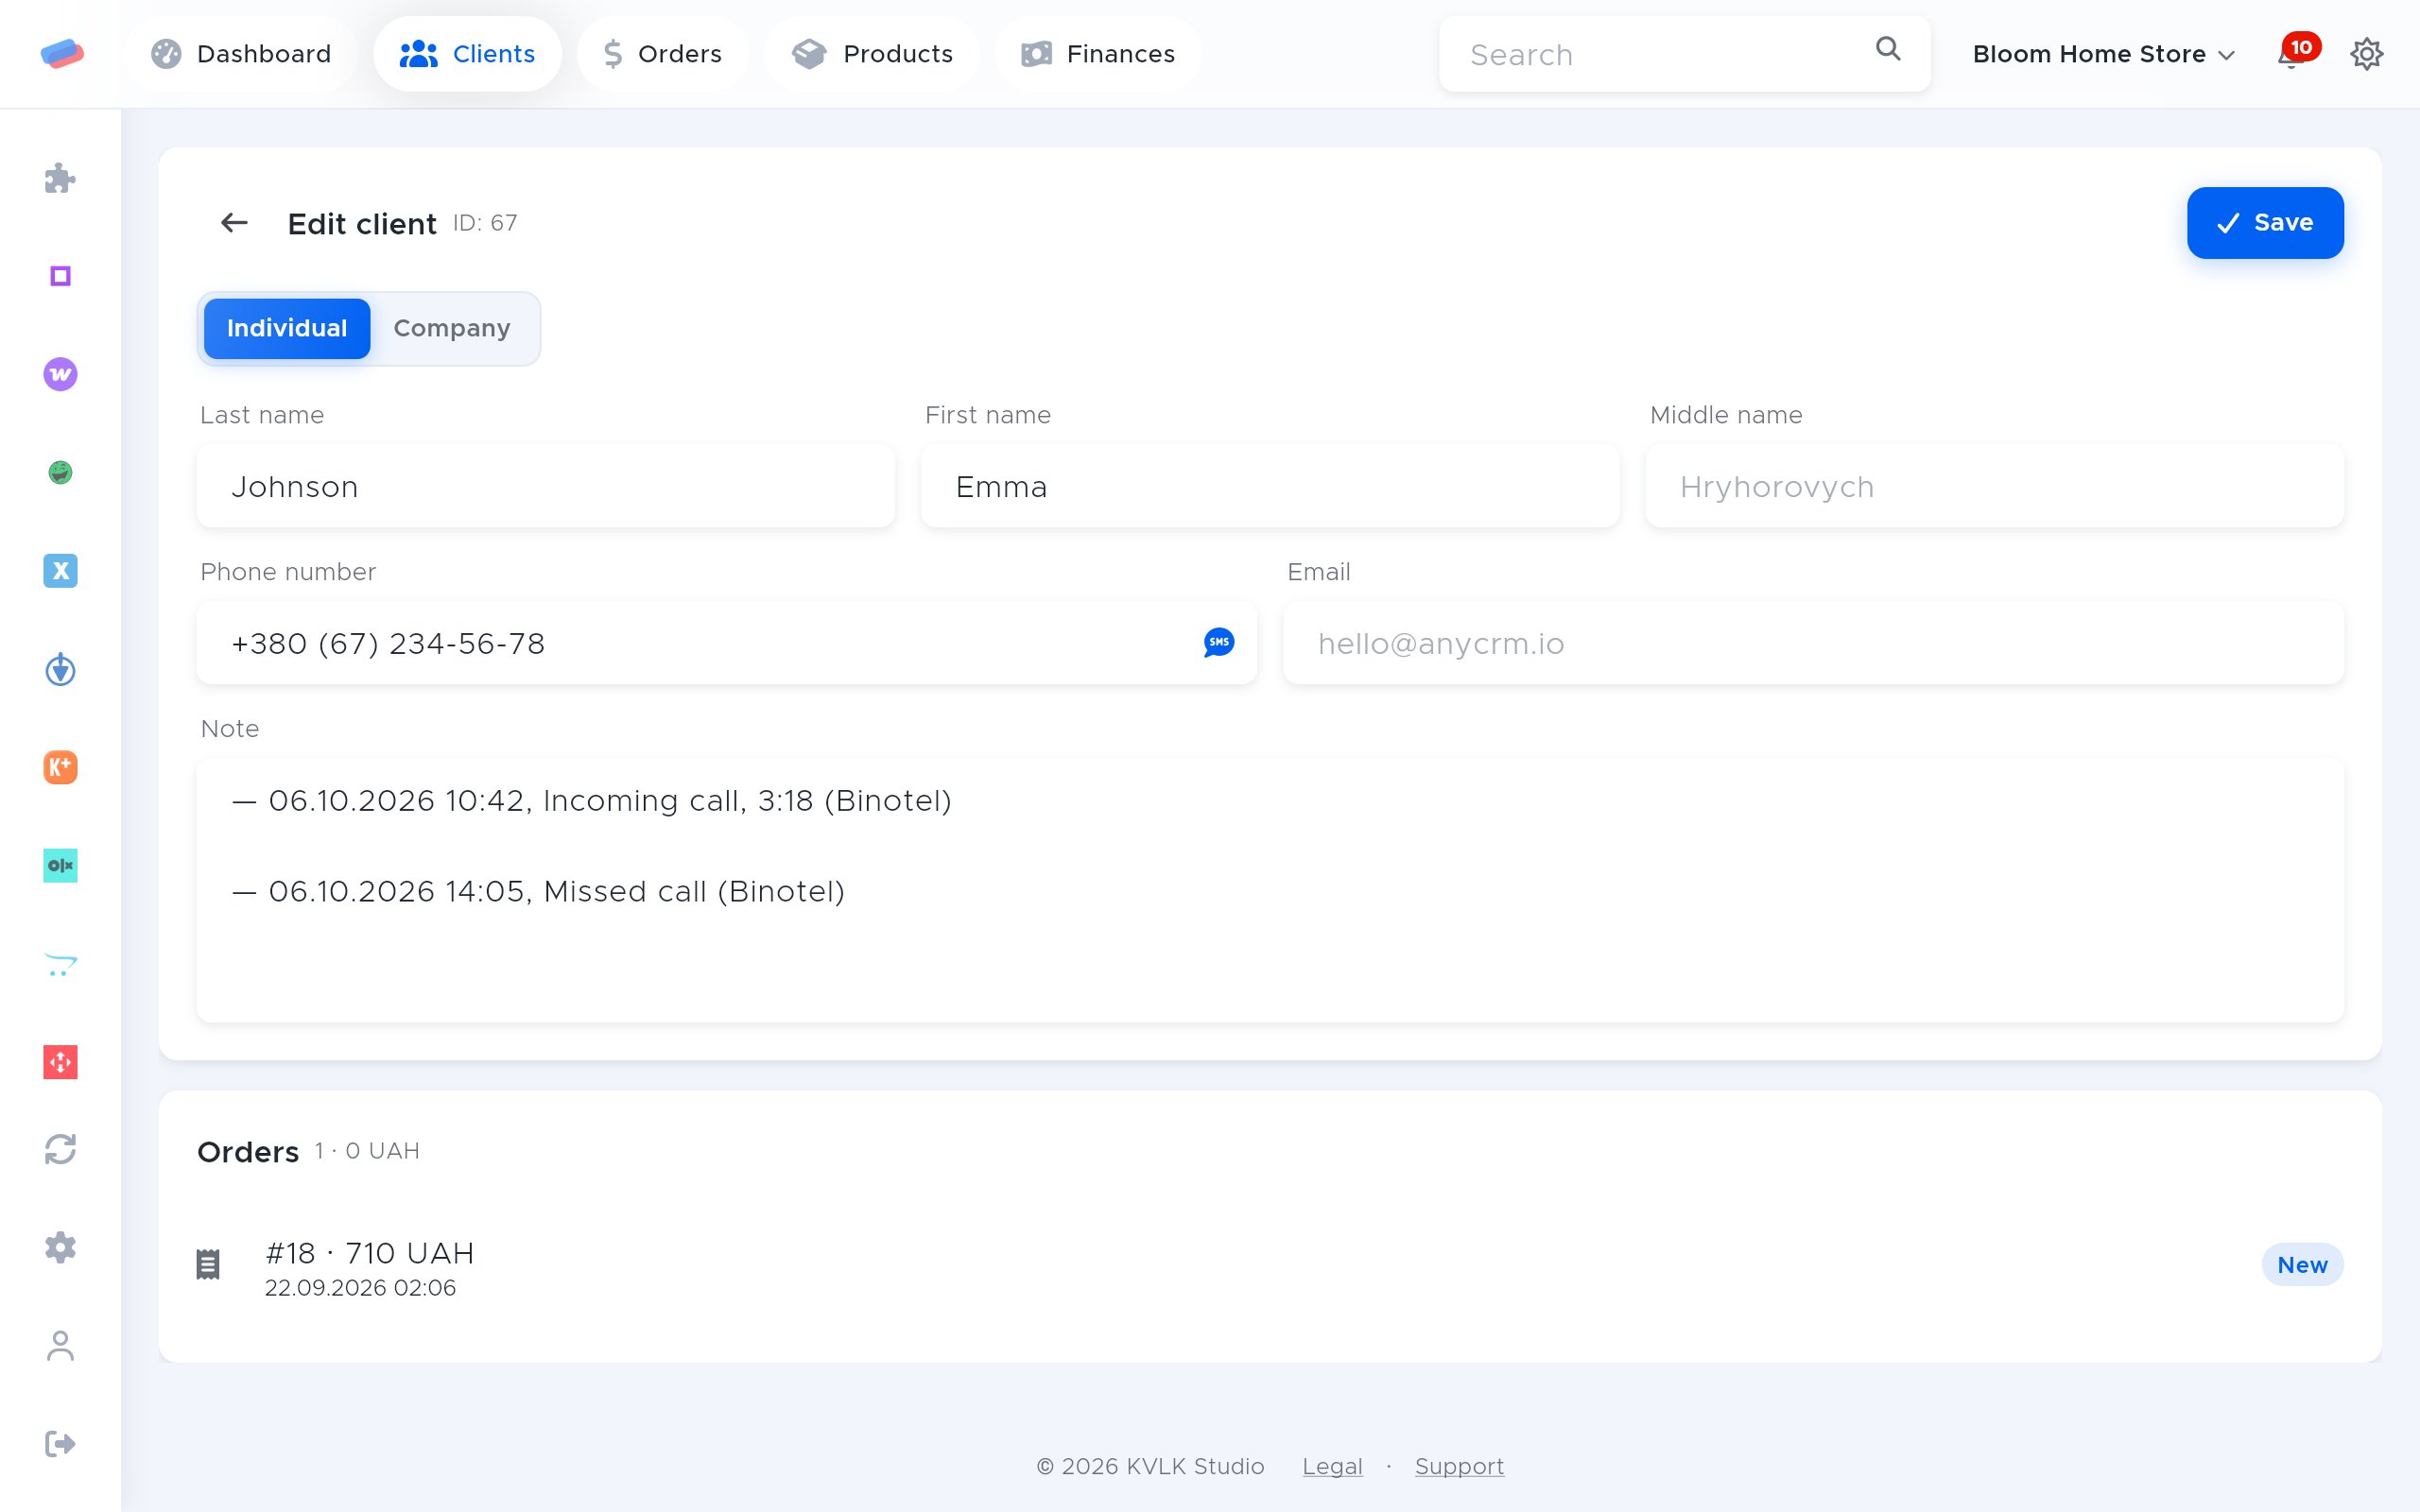Open the sidebar settings cog icon
Screen dimensions: 2420x1512
(60, 1247)
